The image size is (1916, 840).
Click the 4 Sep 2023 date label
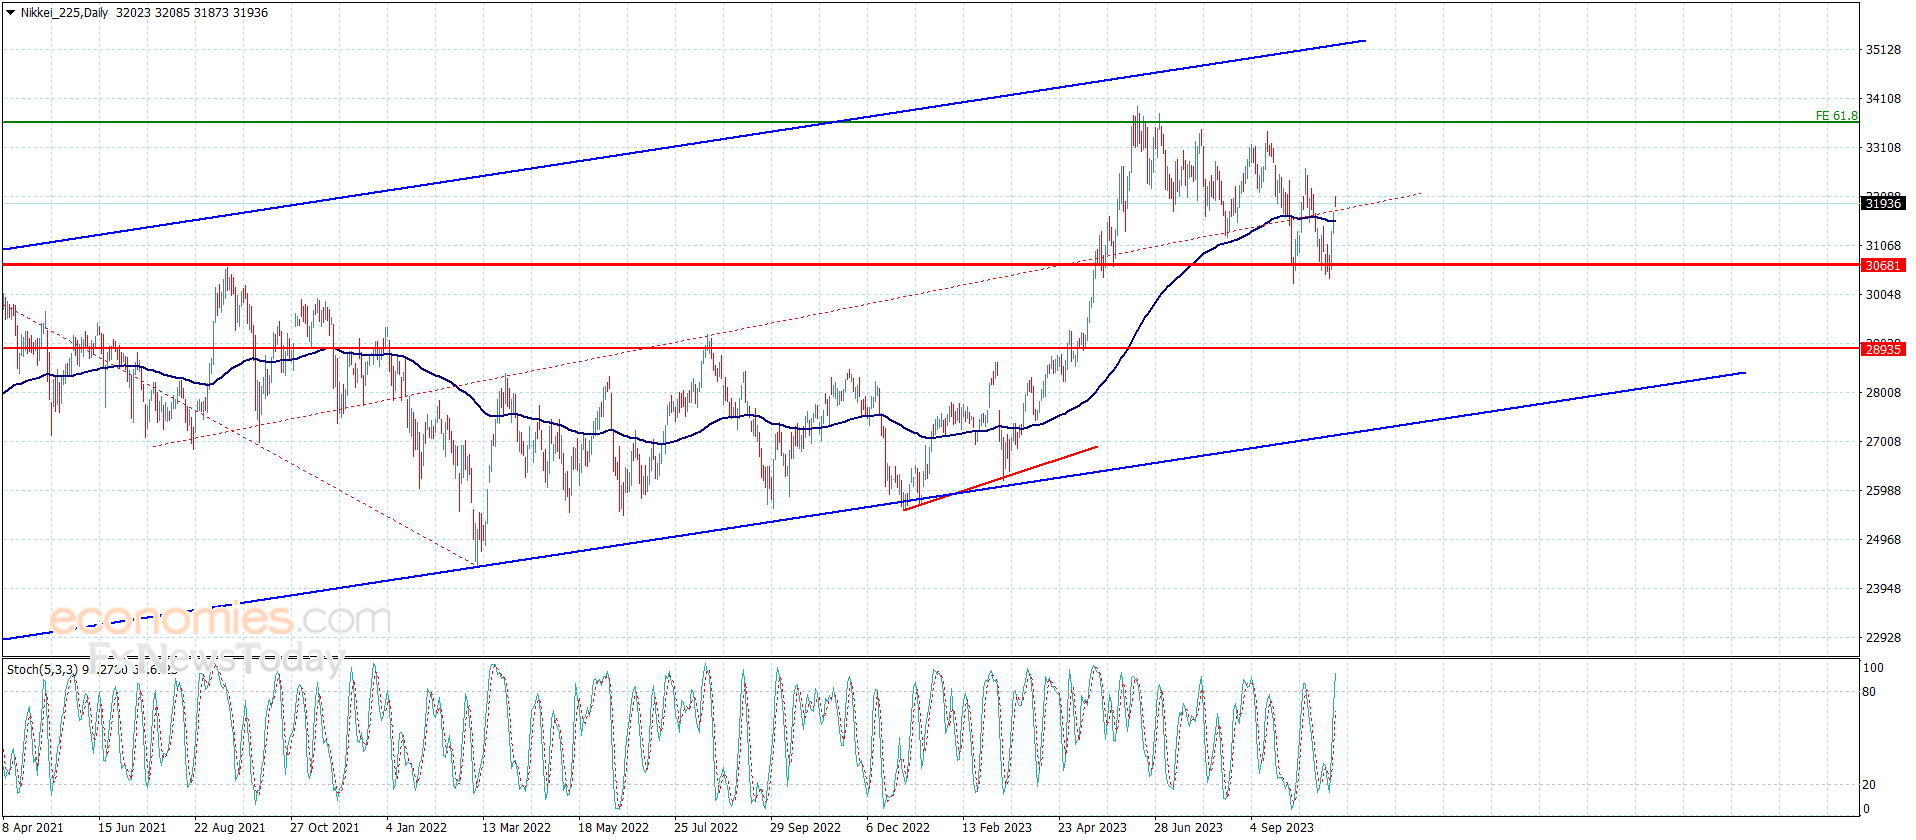coord(1282,828)
